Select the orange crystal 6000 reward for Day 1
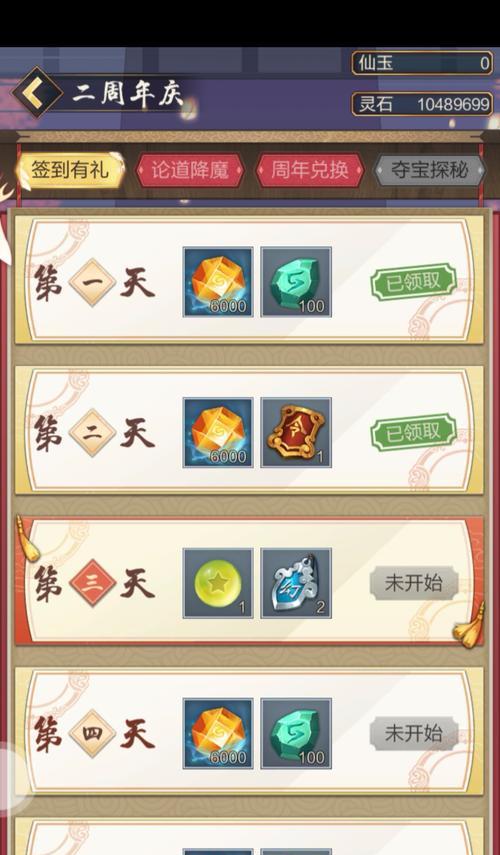 click(x=218, y=282)
